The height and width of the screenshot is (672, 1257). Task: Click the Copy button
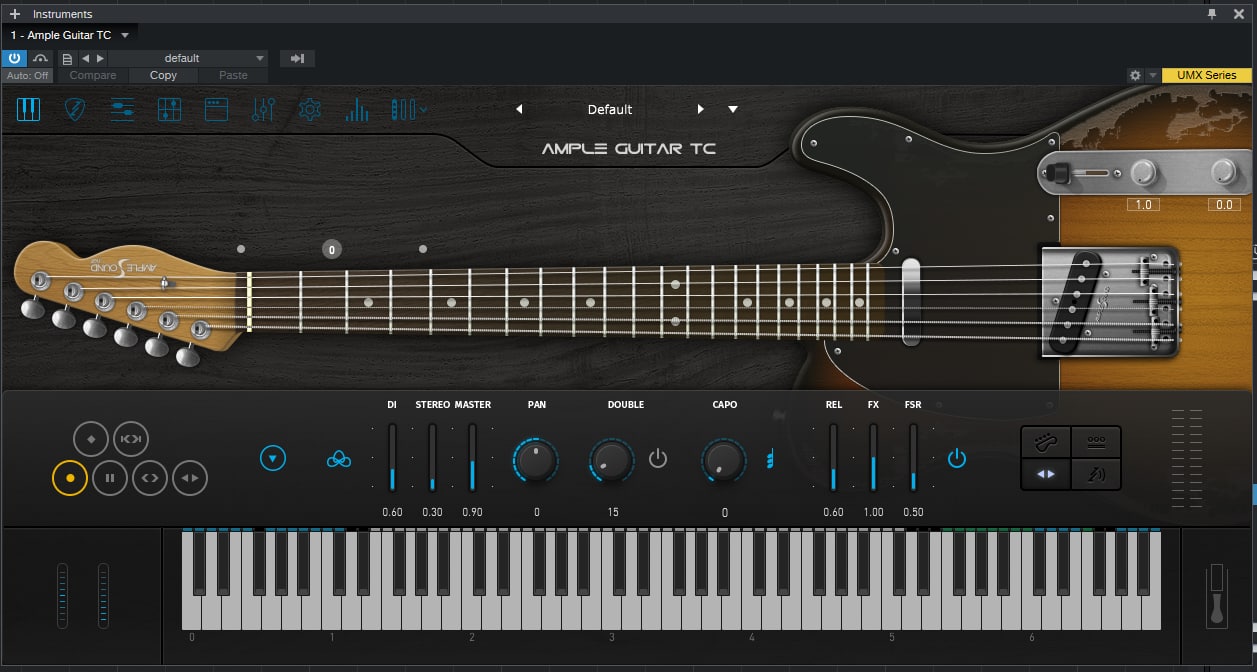(163, 75)
